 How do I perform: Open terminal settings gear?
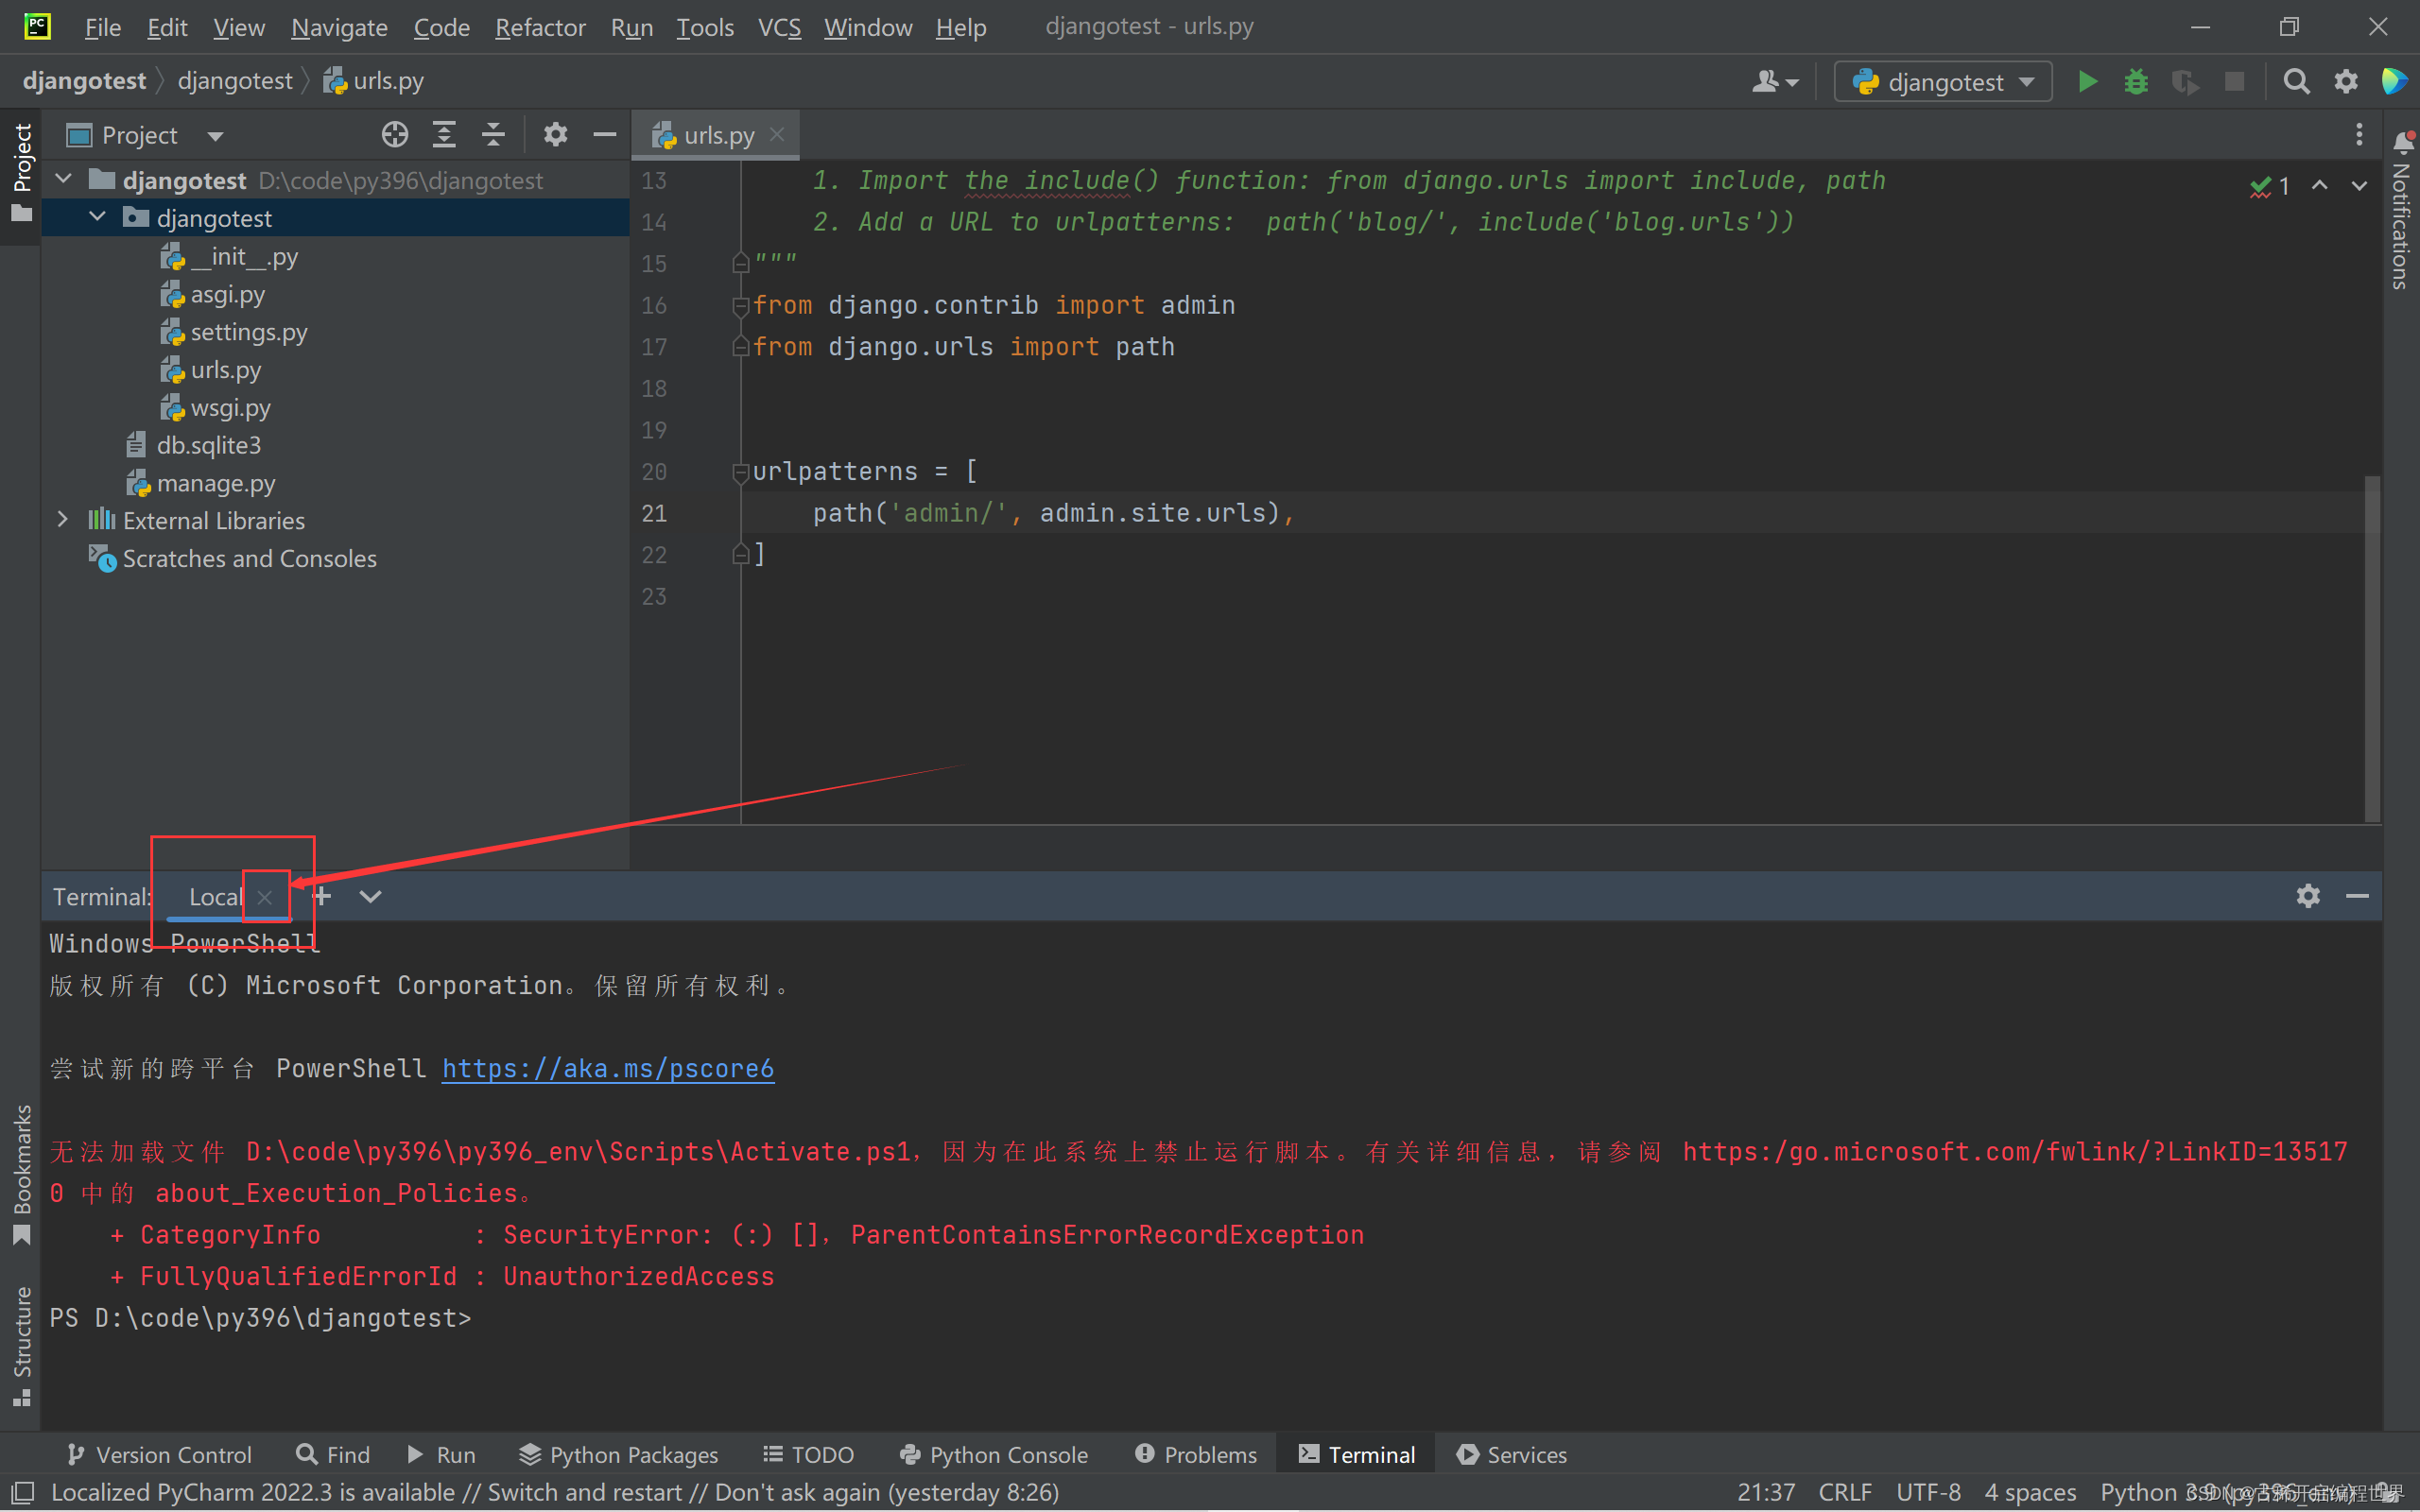2308,895
